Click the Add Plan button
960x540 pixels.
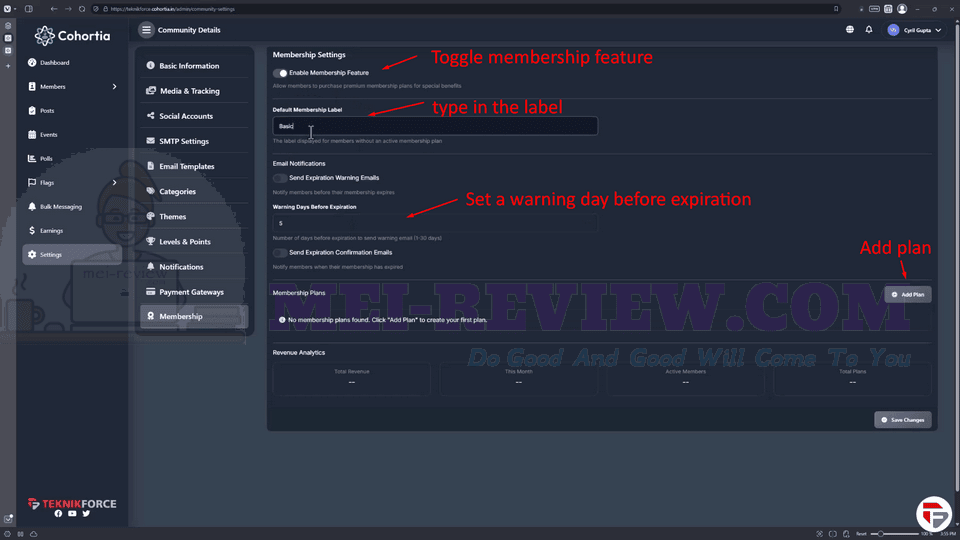click(908, 294)
